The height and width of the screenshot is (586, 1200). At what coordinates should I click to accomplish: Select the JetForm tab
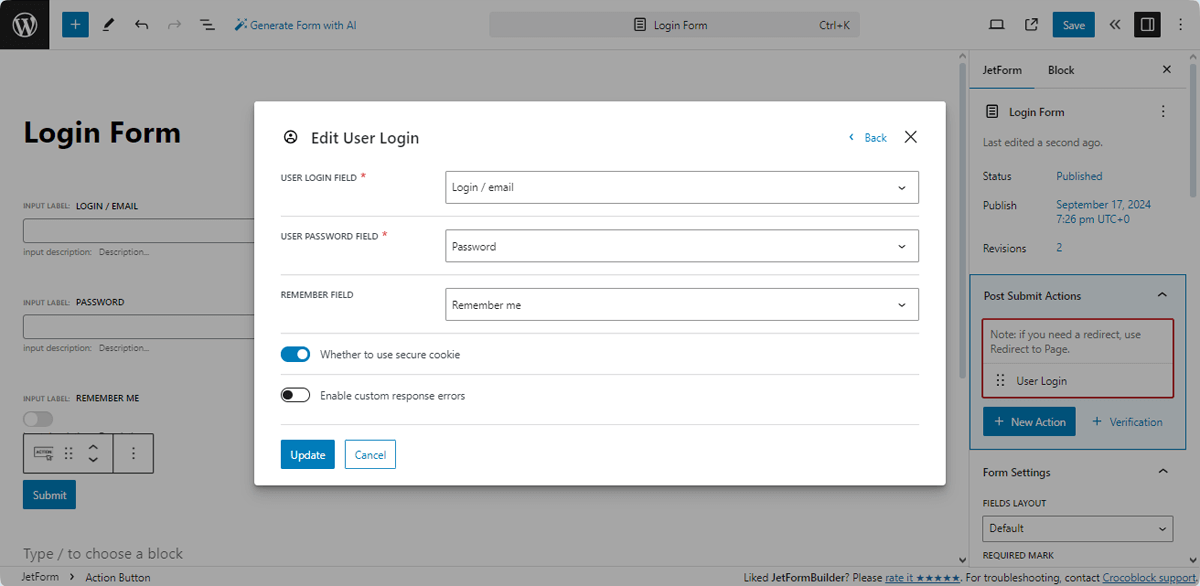tap(1002, 70)
